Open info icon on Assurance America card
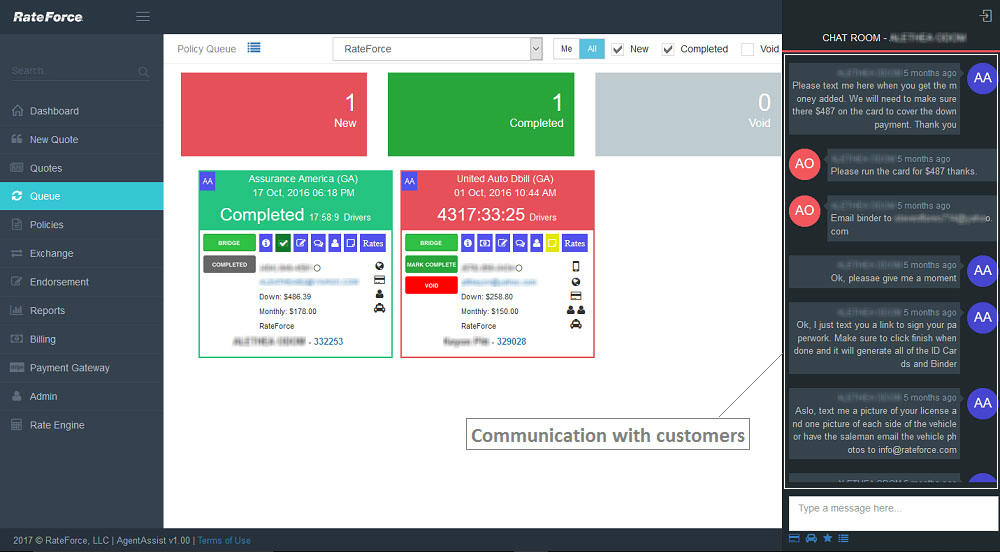Screen dimensions: 1000x552 click(x=266, y=243)
